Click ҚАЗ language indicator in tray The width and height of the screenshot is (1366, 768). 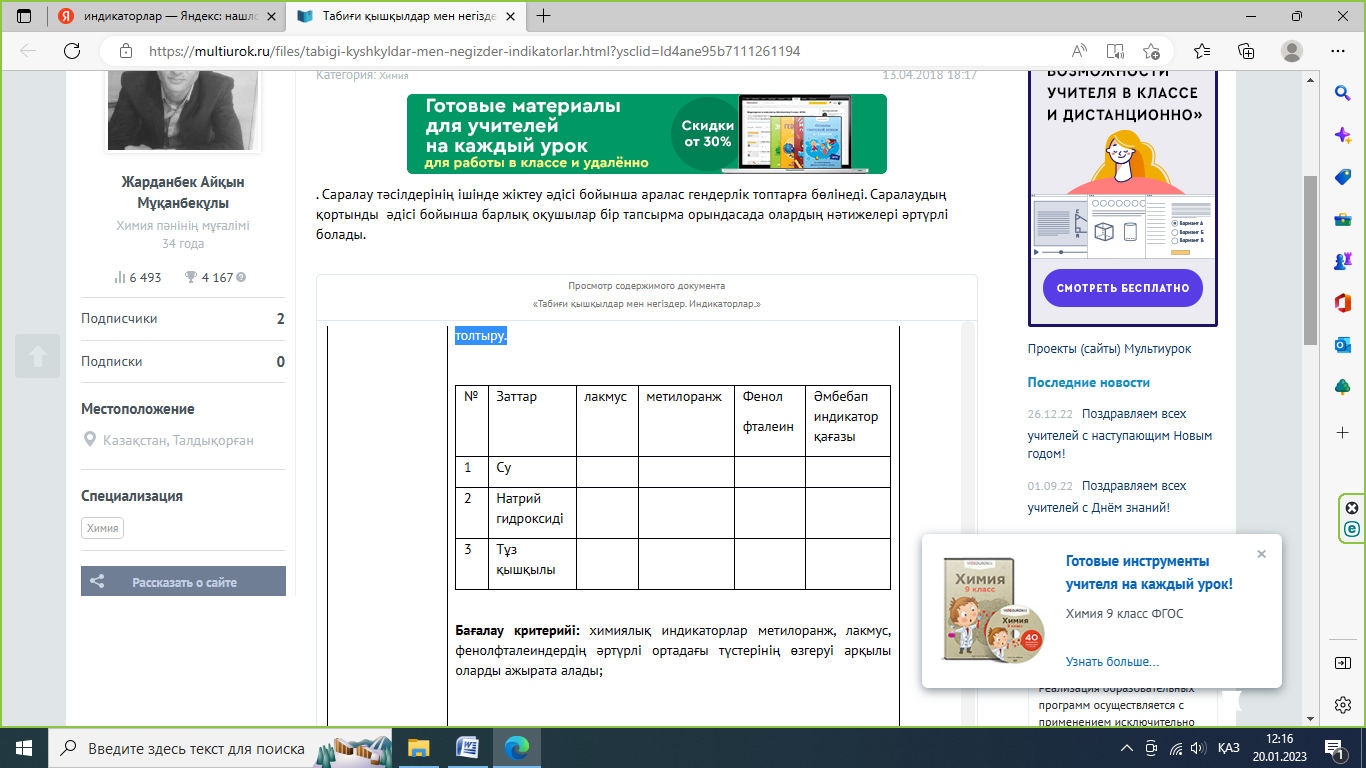point(1229,748)
